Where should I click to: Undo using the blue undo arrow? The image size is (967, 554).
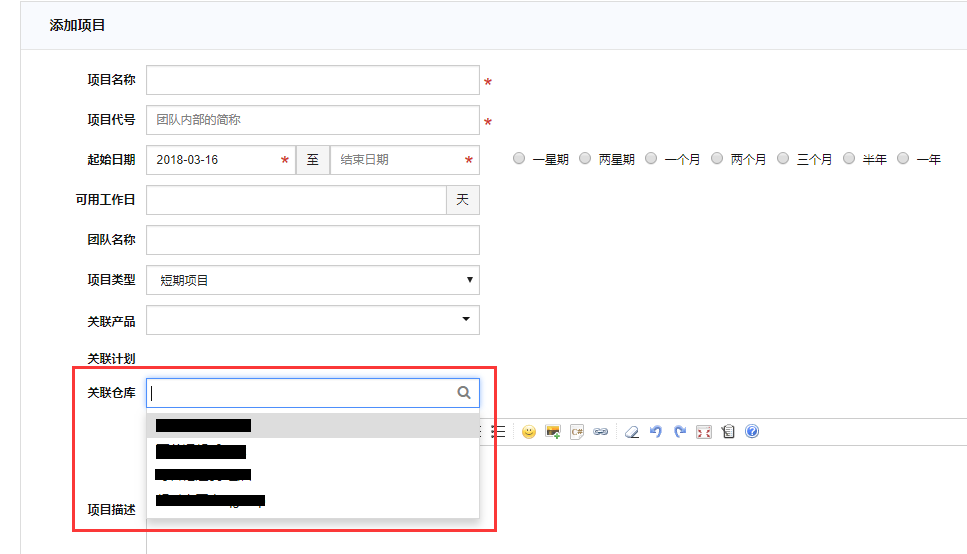tap(656, 432)
